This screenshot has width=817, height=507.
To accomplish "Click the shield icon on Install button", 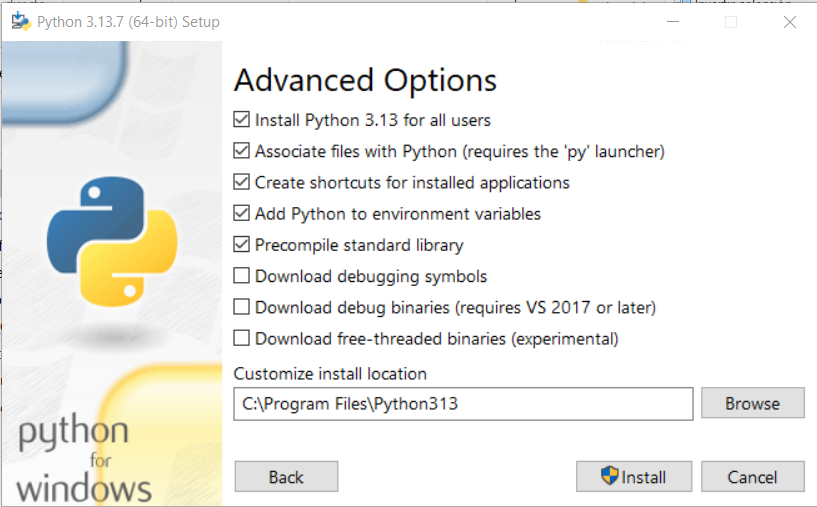I will coord(609,476).
